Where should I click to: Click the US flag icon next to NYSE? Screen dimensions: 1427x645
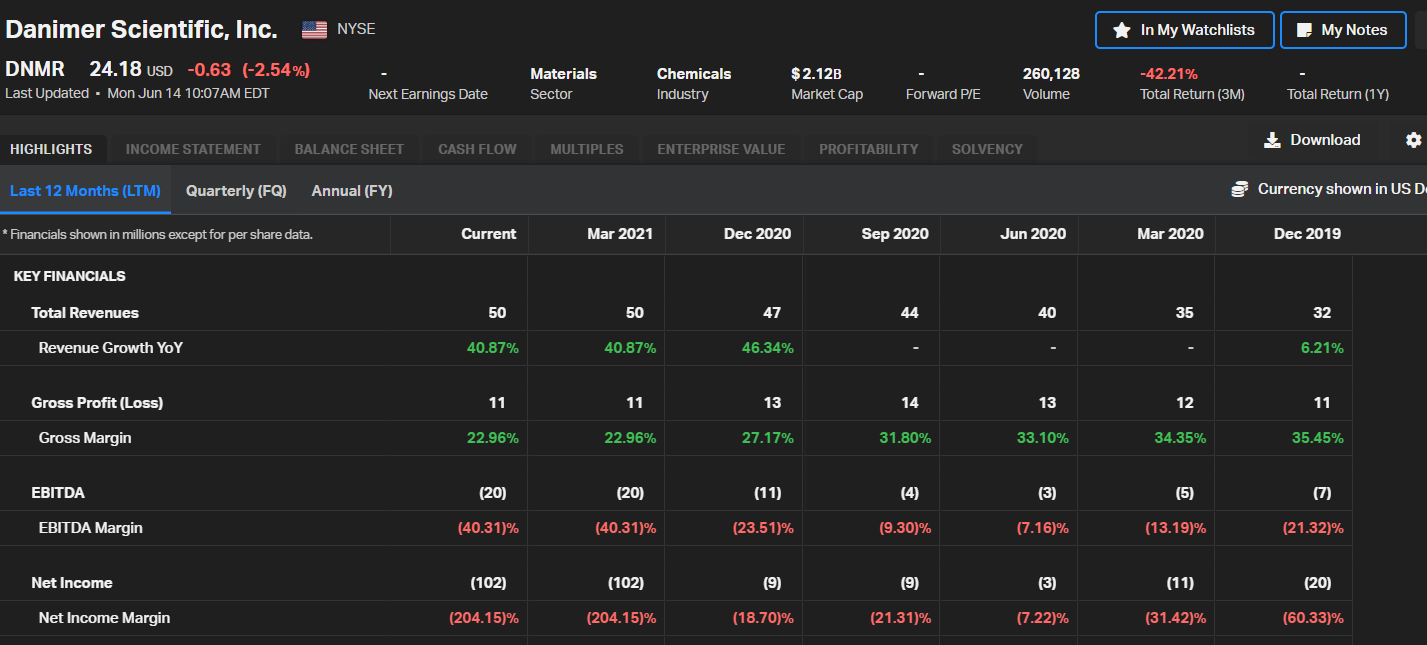(x=314, y=30)
